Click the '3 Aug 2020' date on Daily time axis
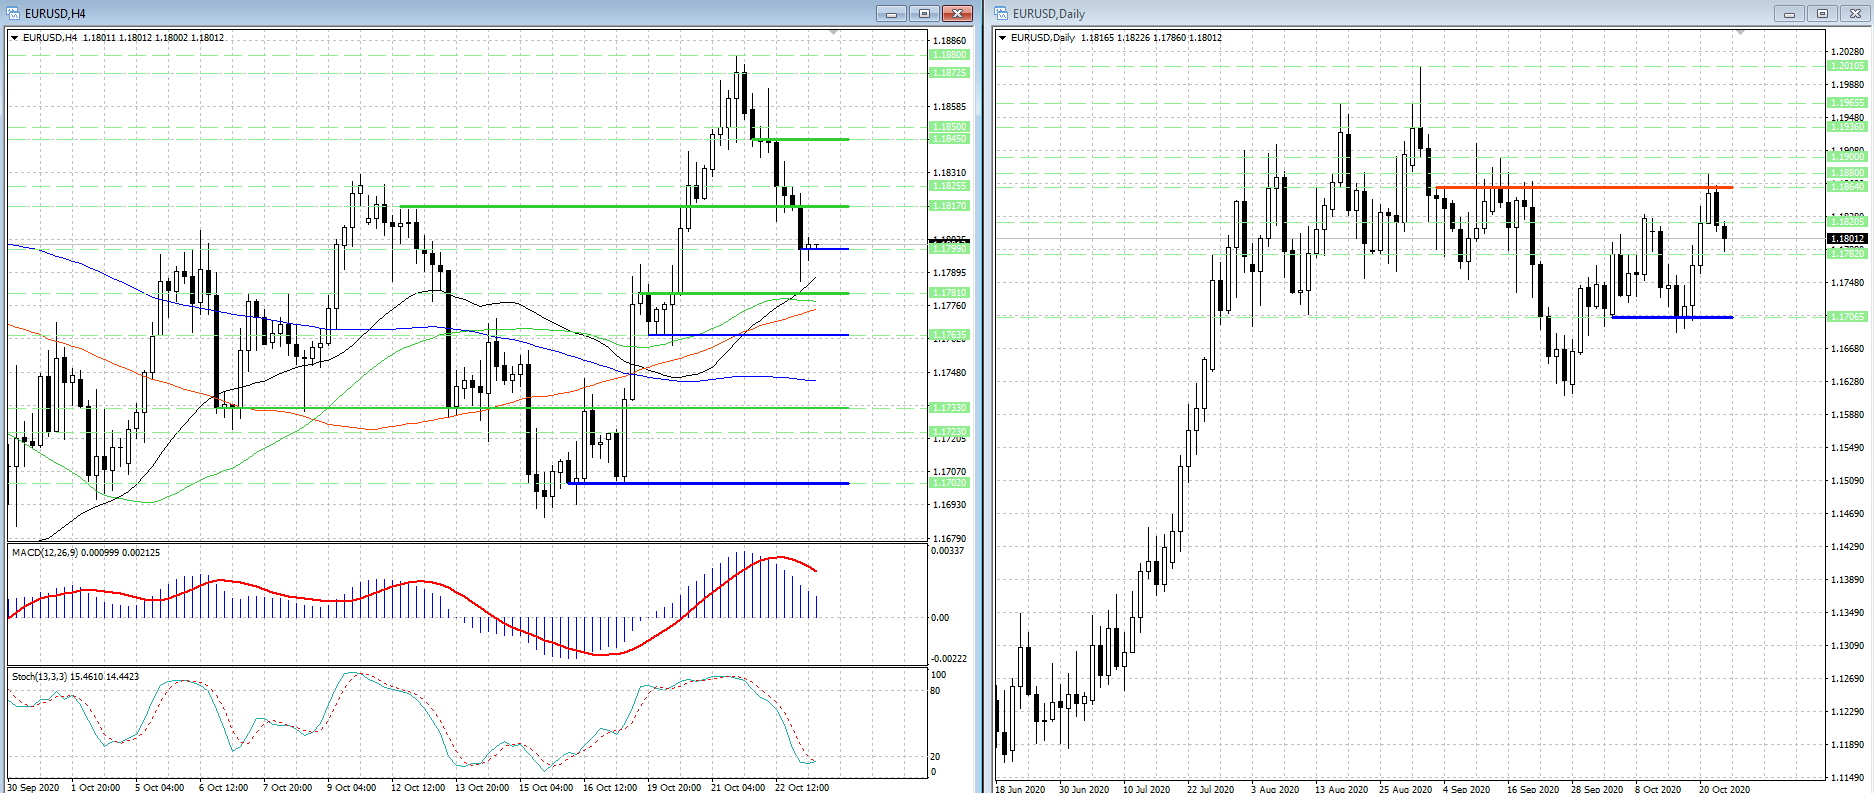The height and width of the screenshot is (793, 1874). pos(1275,789)
